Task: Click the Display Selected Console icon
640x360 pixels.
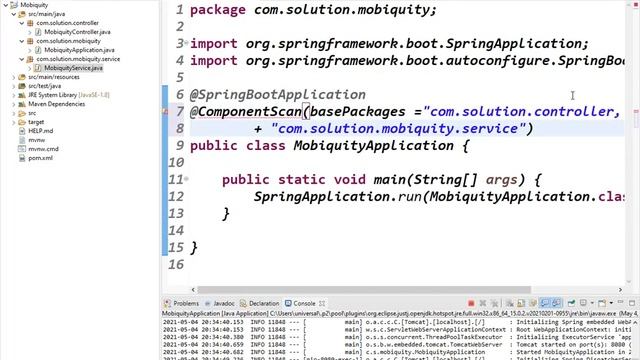Action: [x=583, y=303]
